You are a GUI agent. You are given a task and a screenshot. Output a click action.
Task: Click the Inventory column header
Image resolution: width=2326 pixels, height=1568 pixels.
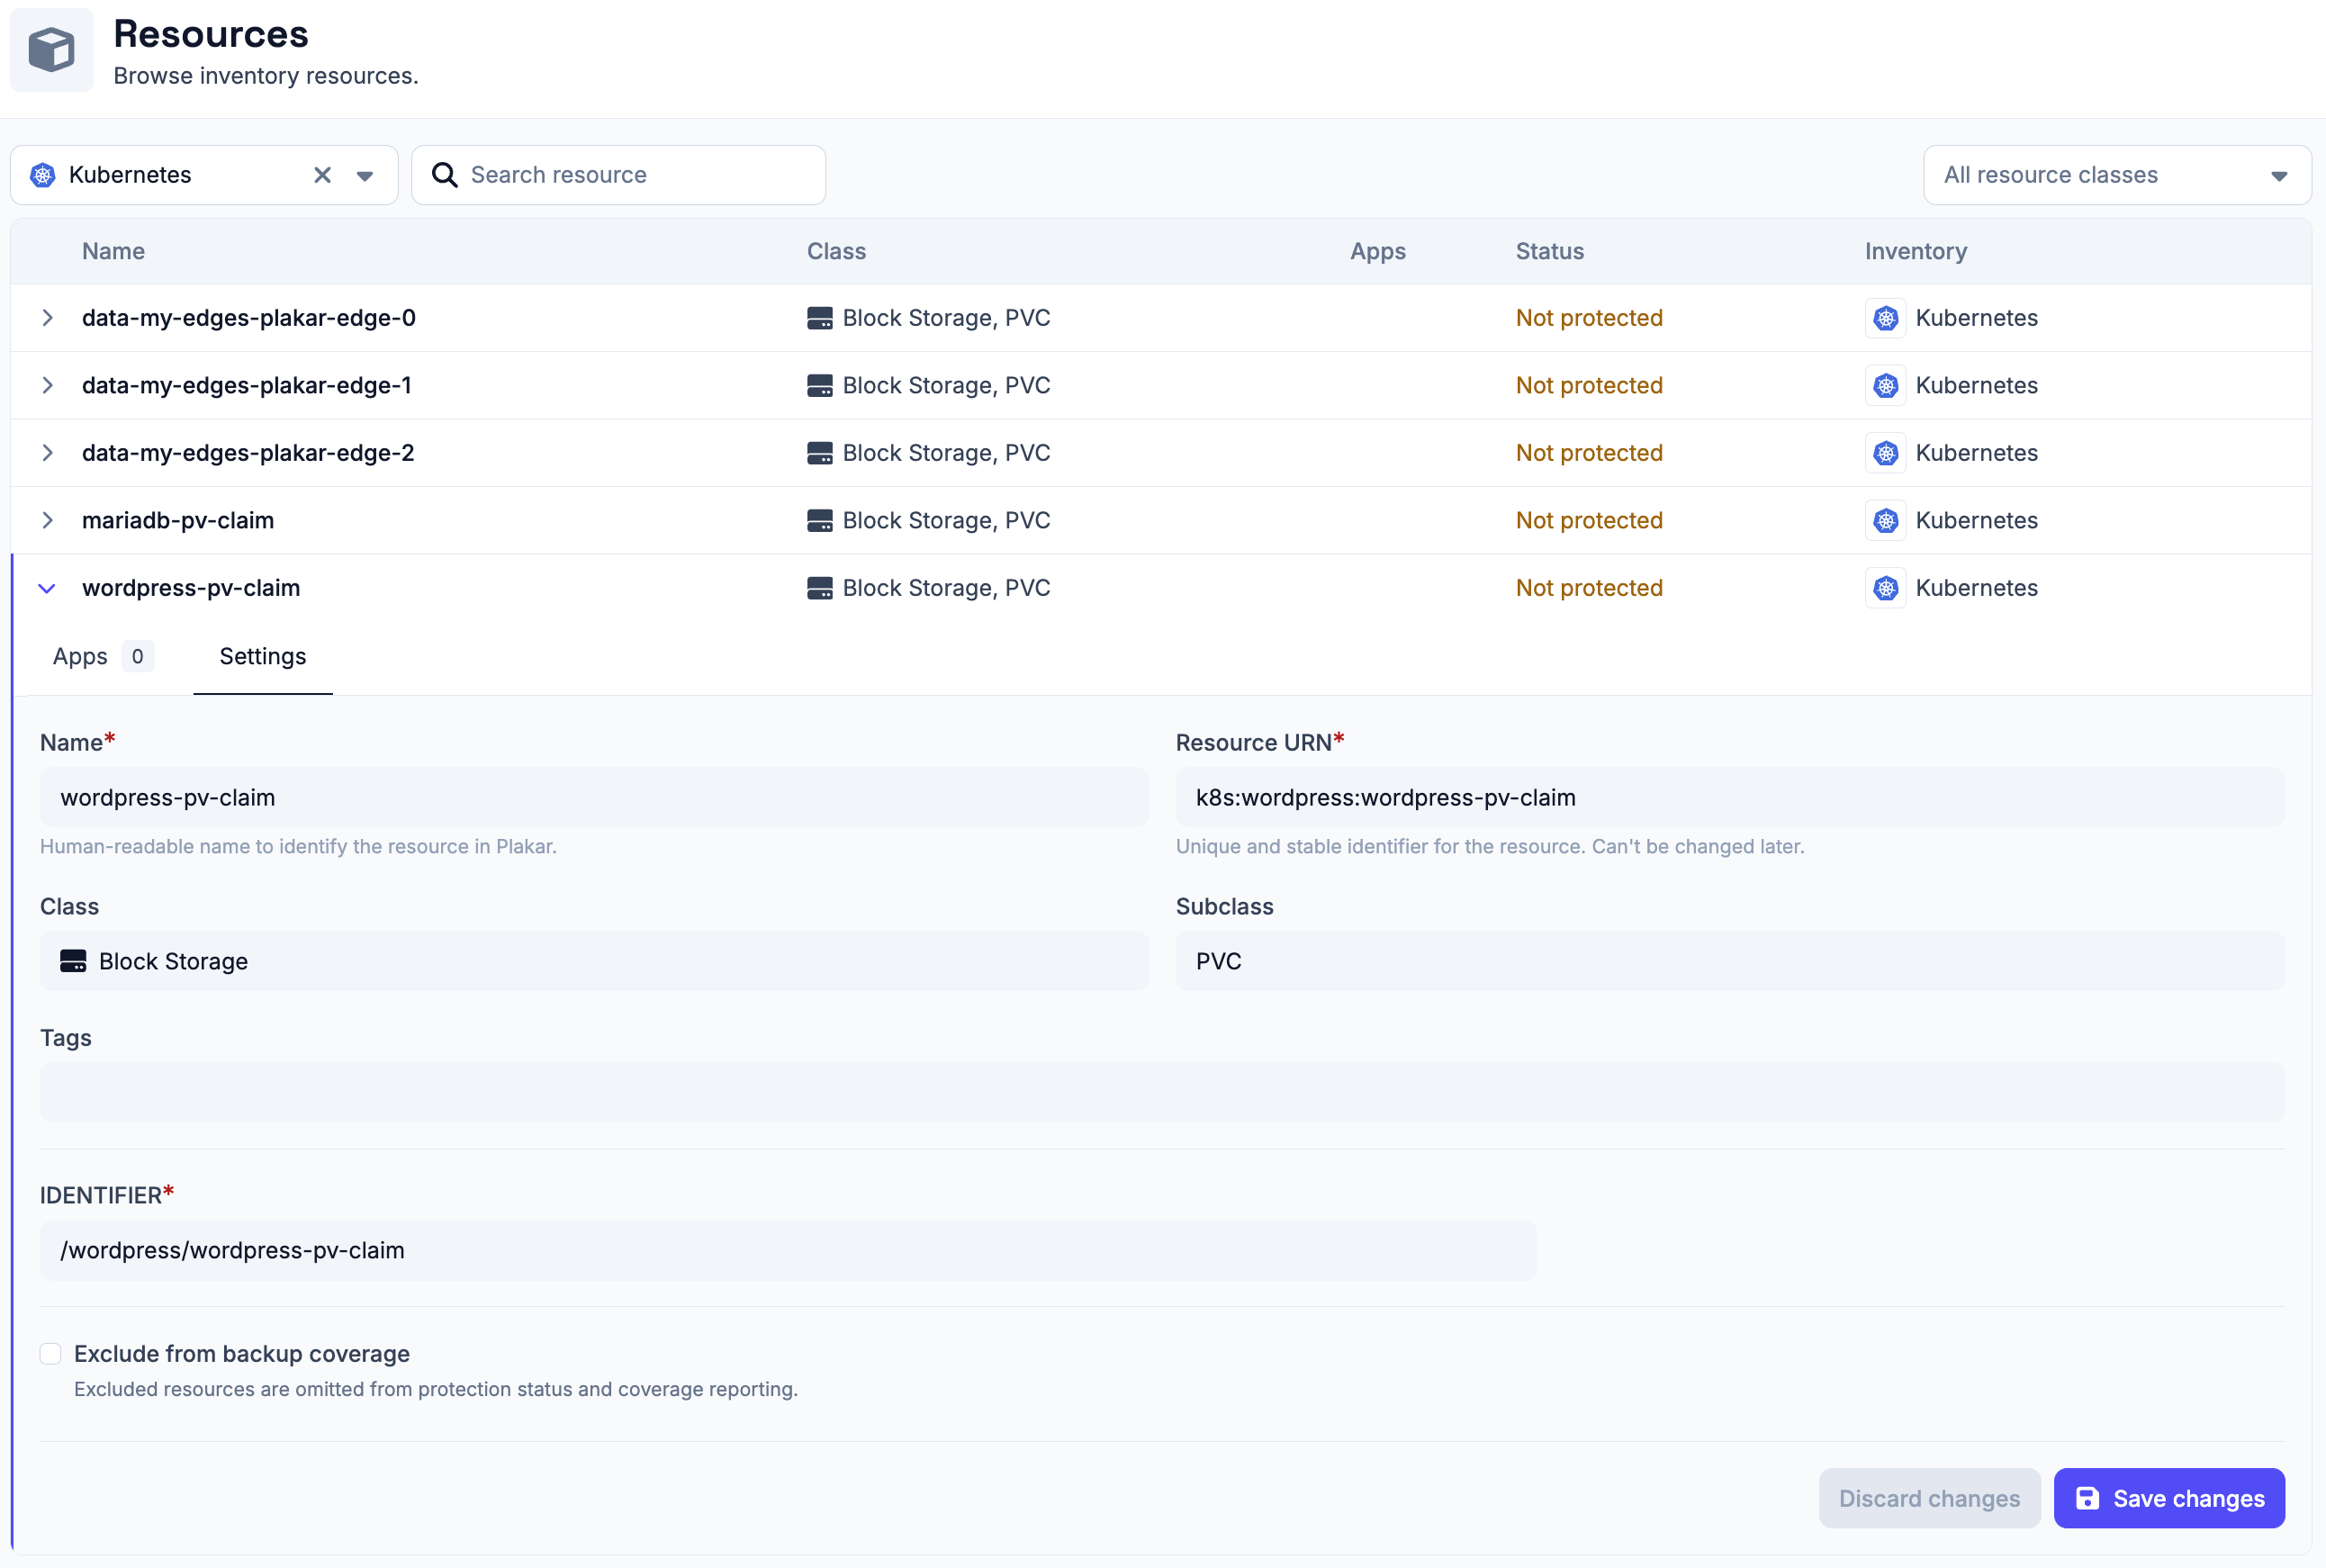(x=1915, y=251)
